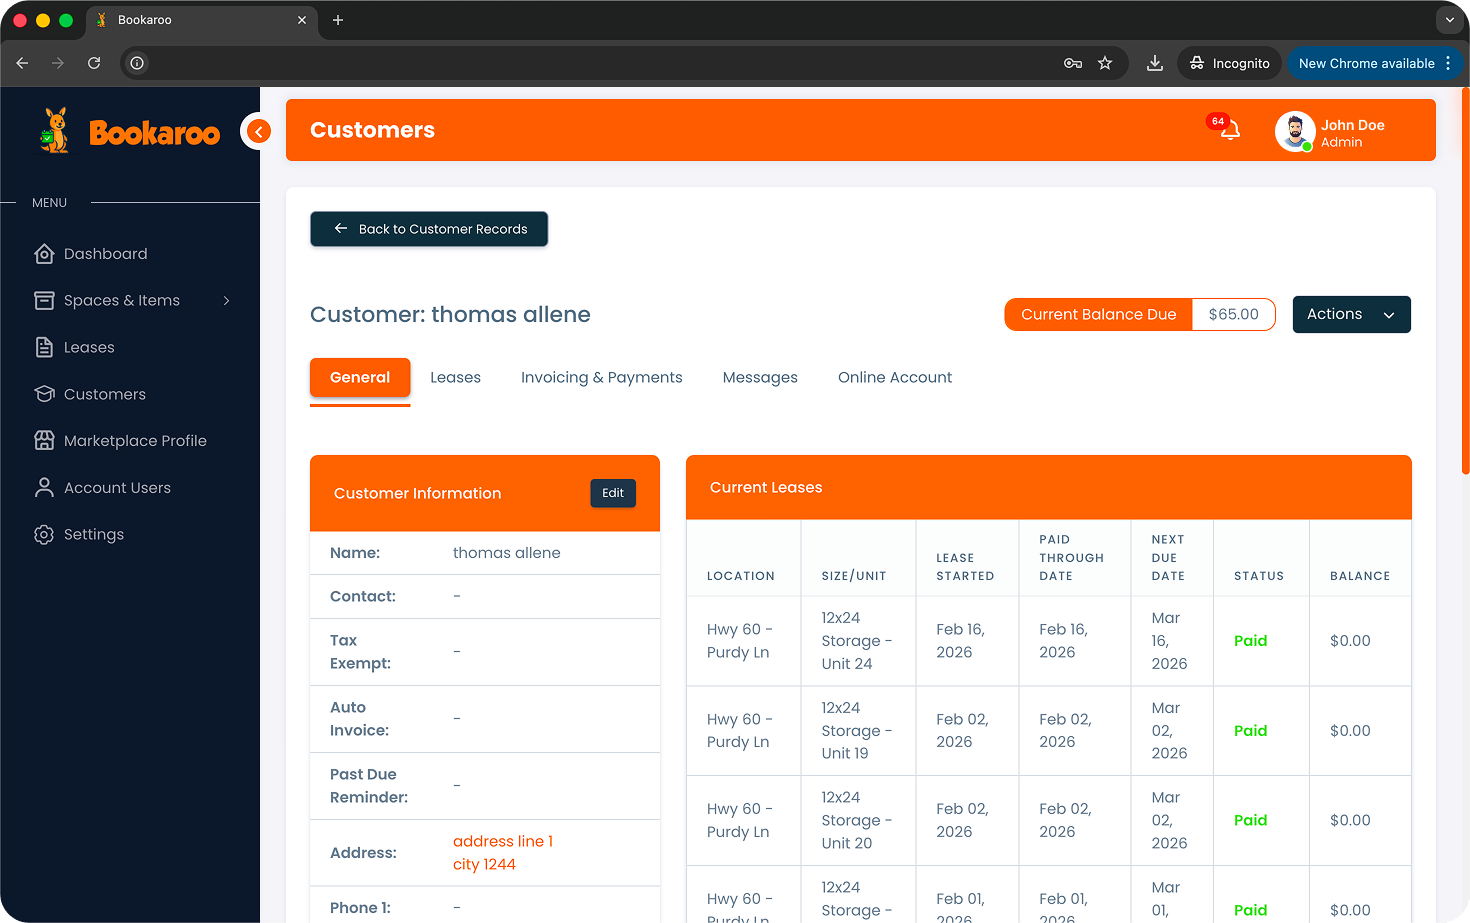Click Back to Customer Records
Viewport: 1470px width, 923px height.
428,229
